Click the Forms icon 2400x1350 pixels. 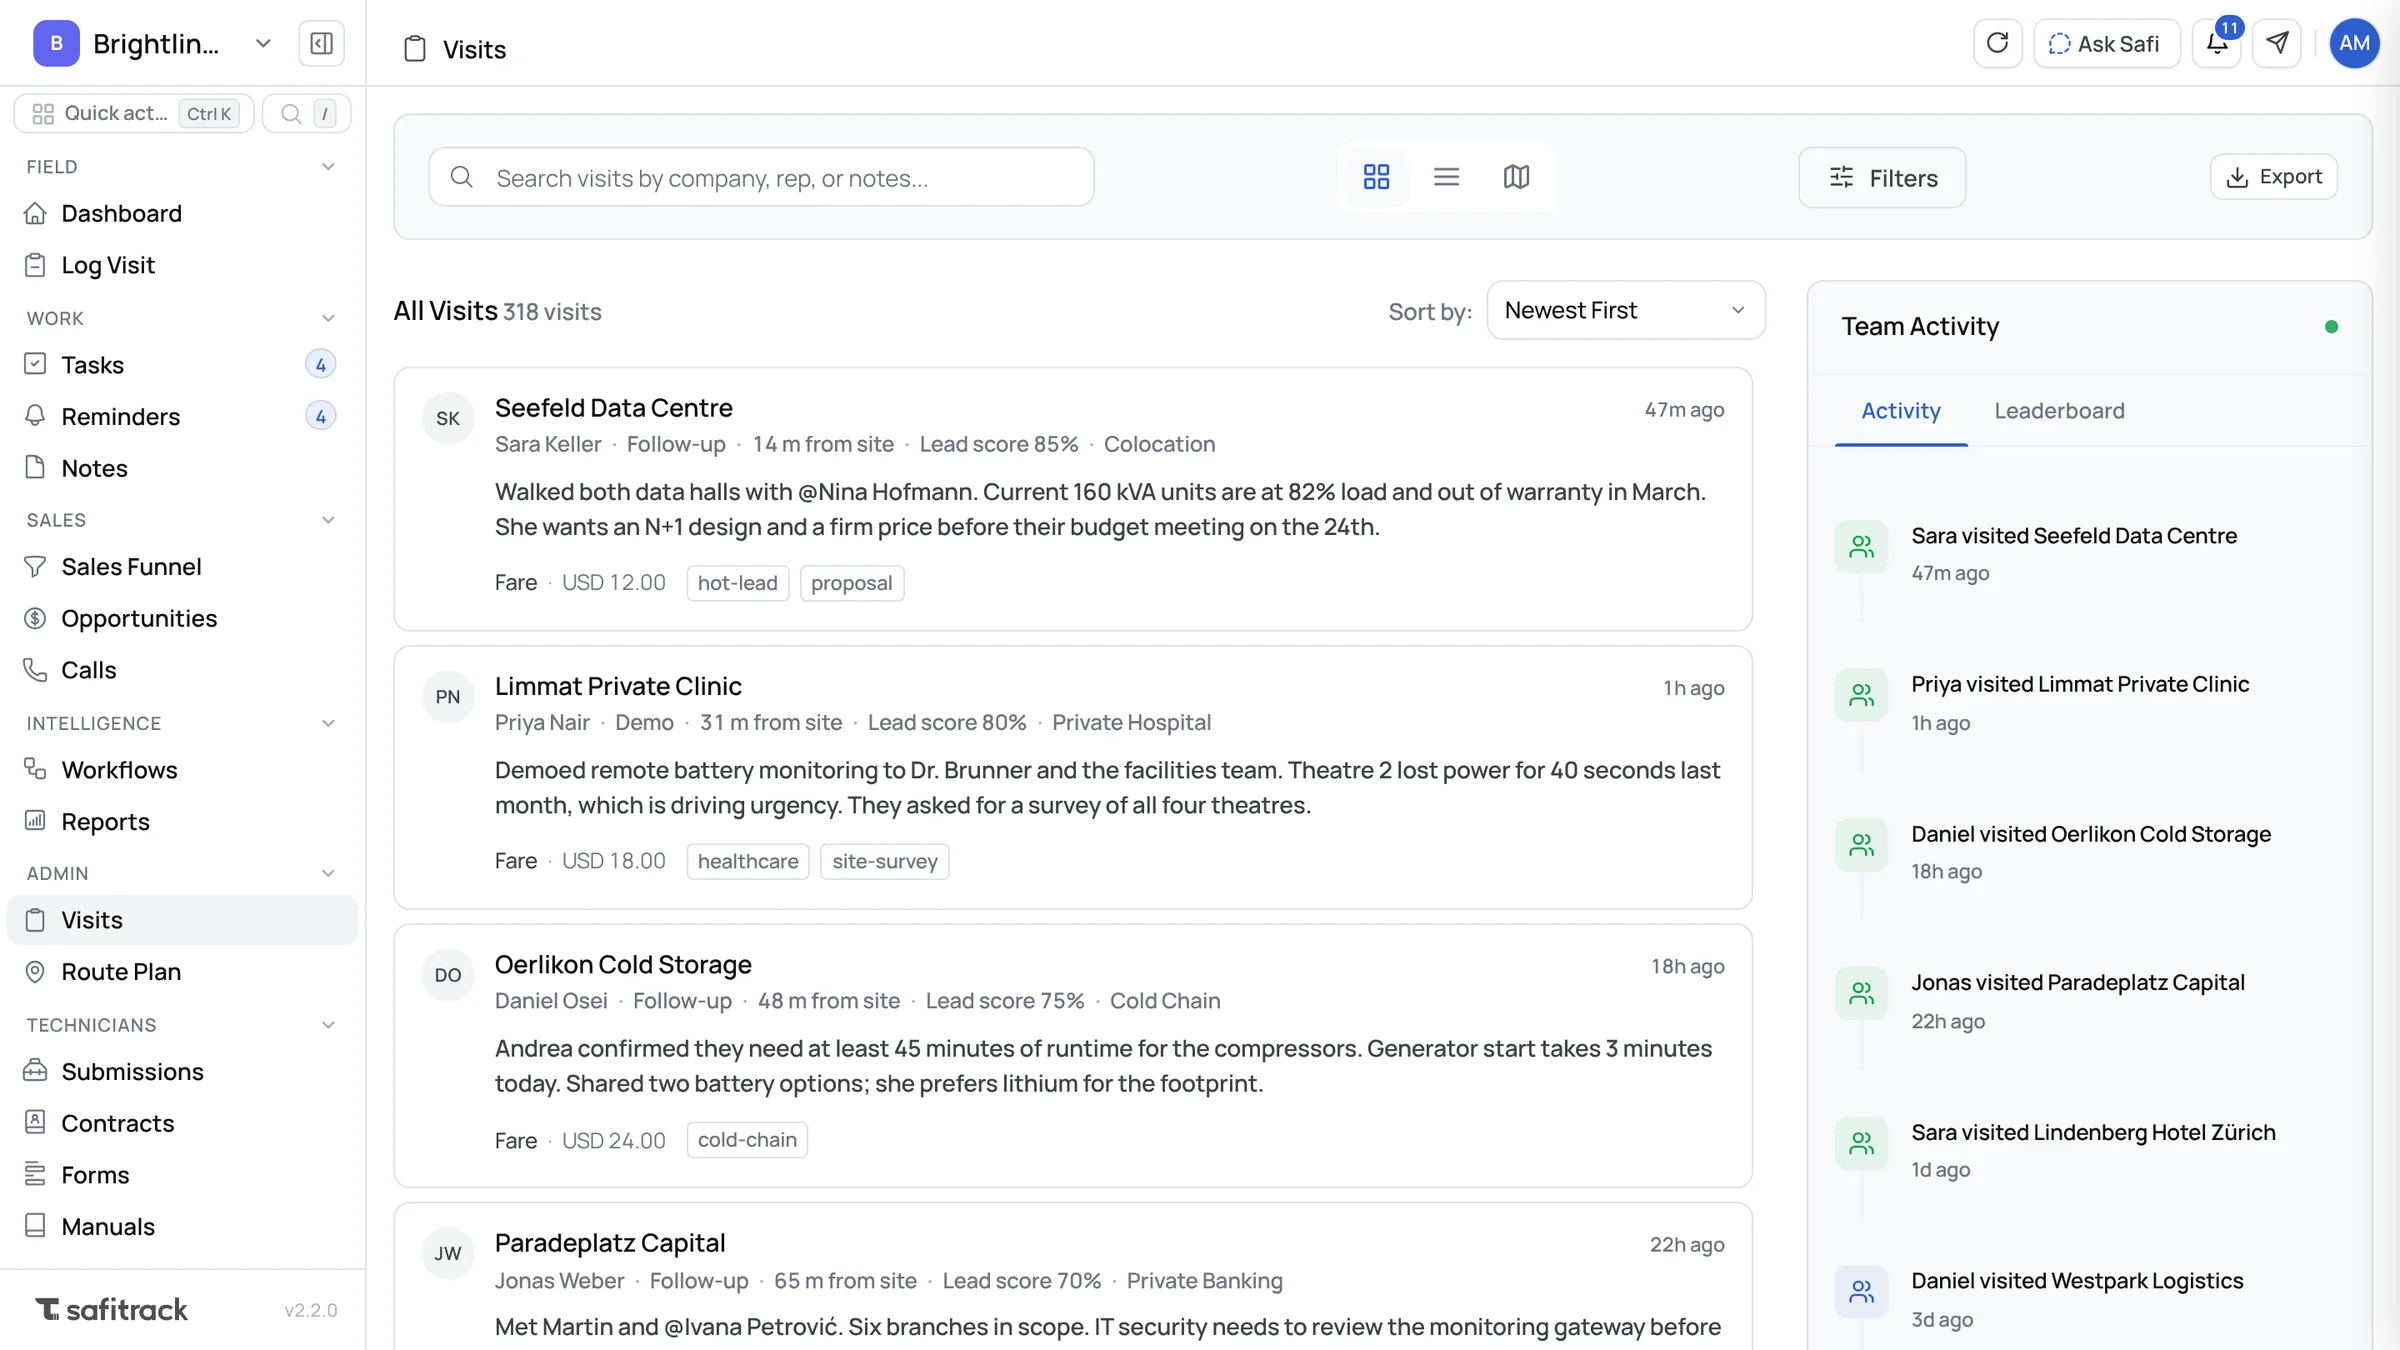[x=35, y=1174]
